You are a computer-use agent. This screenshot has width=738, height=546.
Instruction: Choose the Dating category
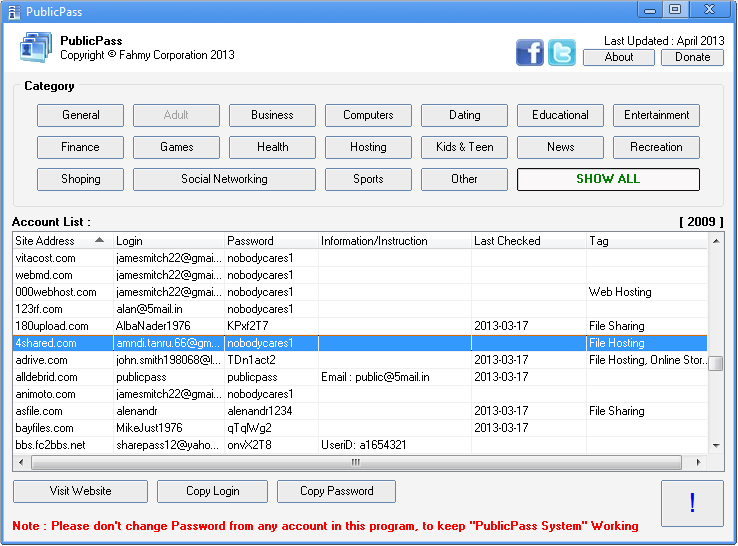click(x=464, y=115)
